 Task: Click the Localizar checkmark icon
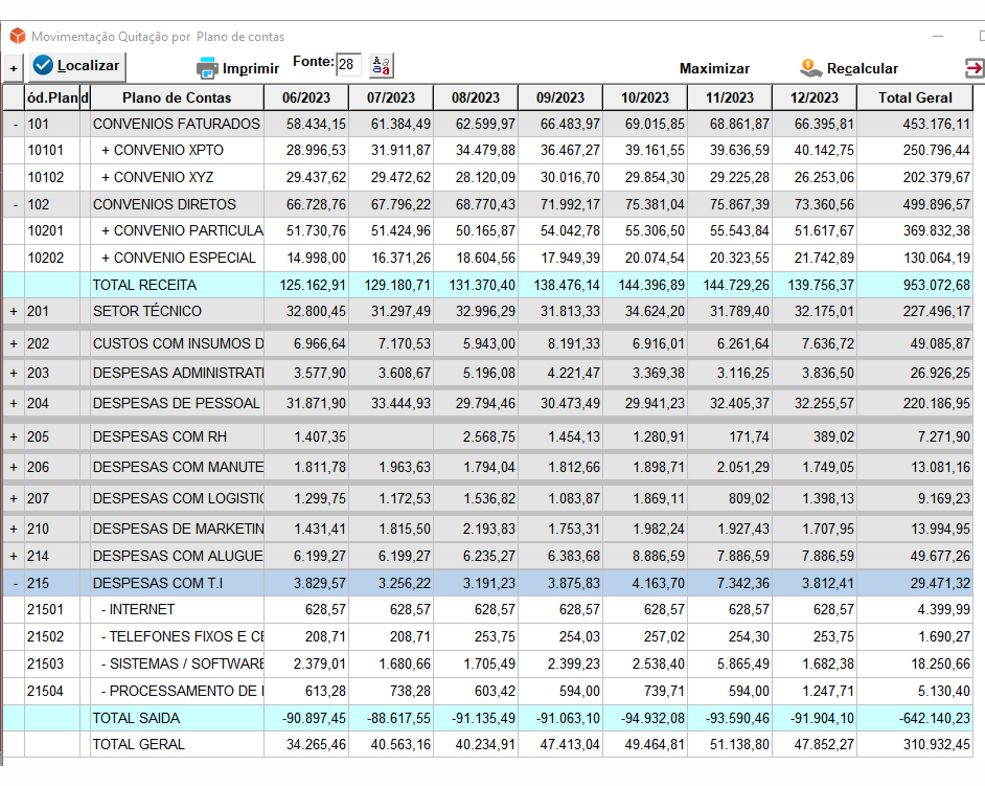tap(43, 66)
